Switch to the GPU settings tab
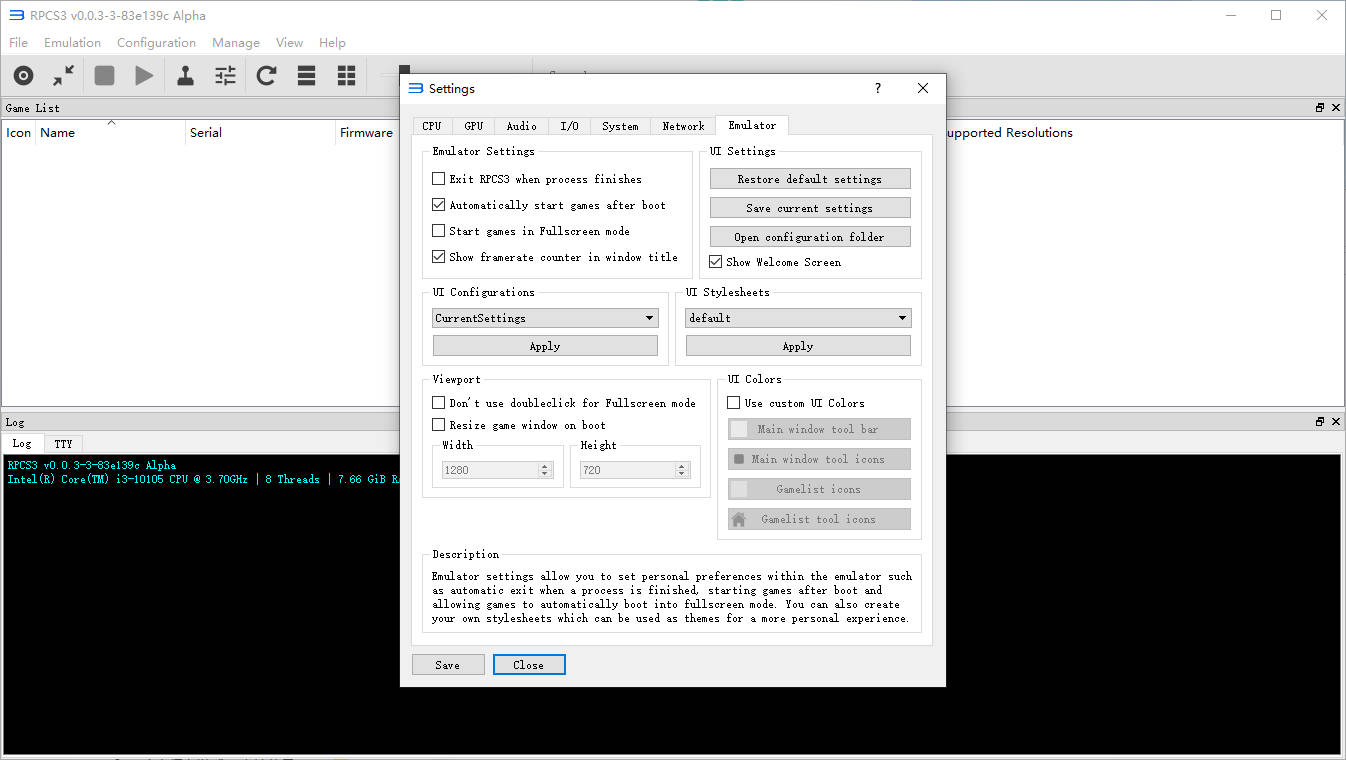This screenshot has width=1346, height=760. tap(473, 126)
